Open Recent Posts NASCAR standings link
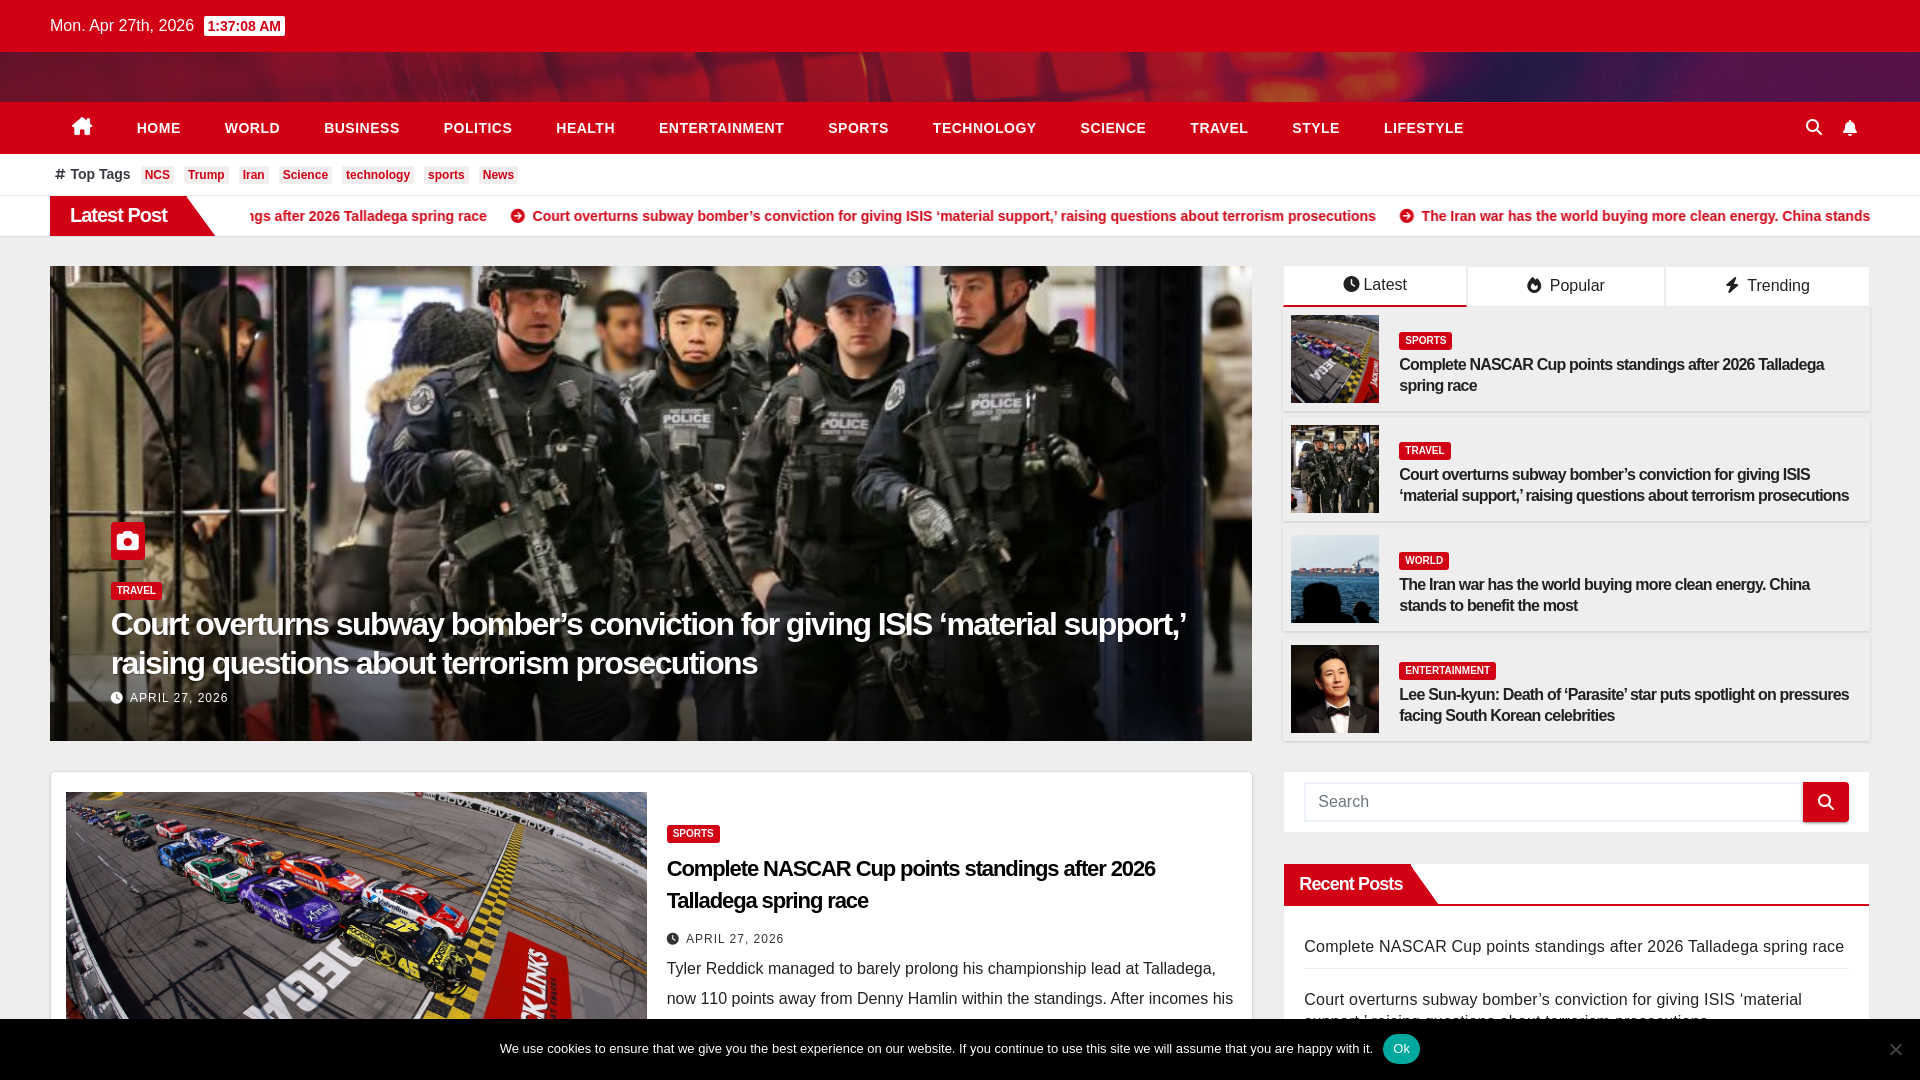The image size is (1920, 1080). pos(1574,947)
